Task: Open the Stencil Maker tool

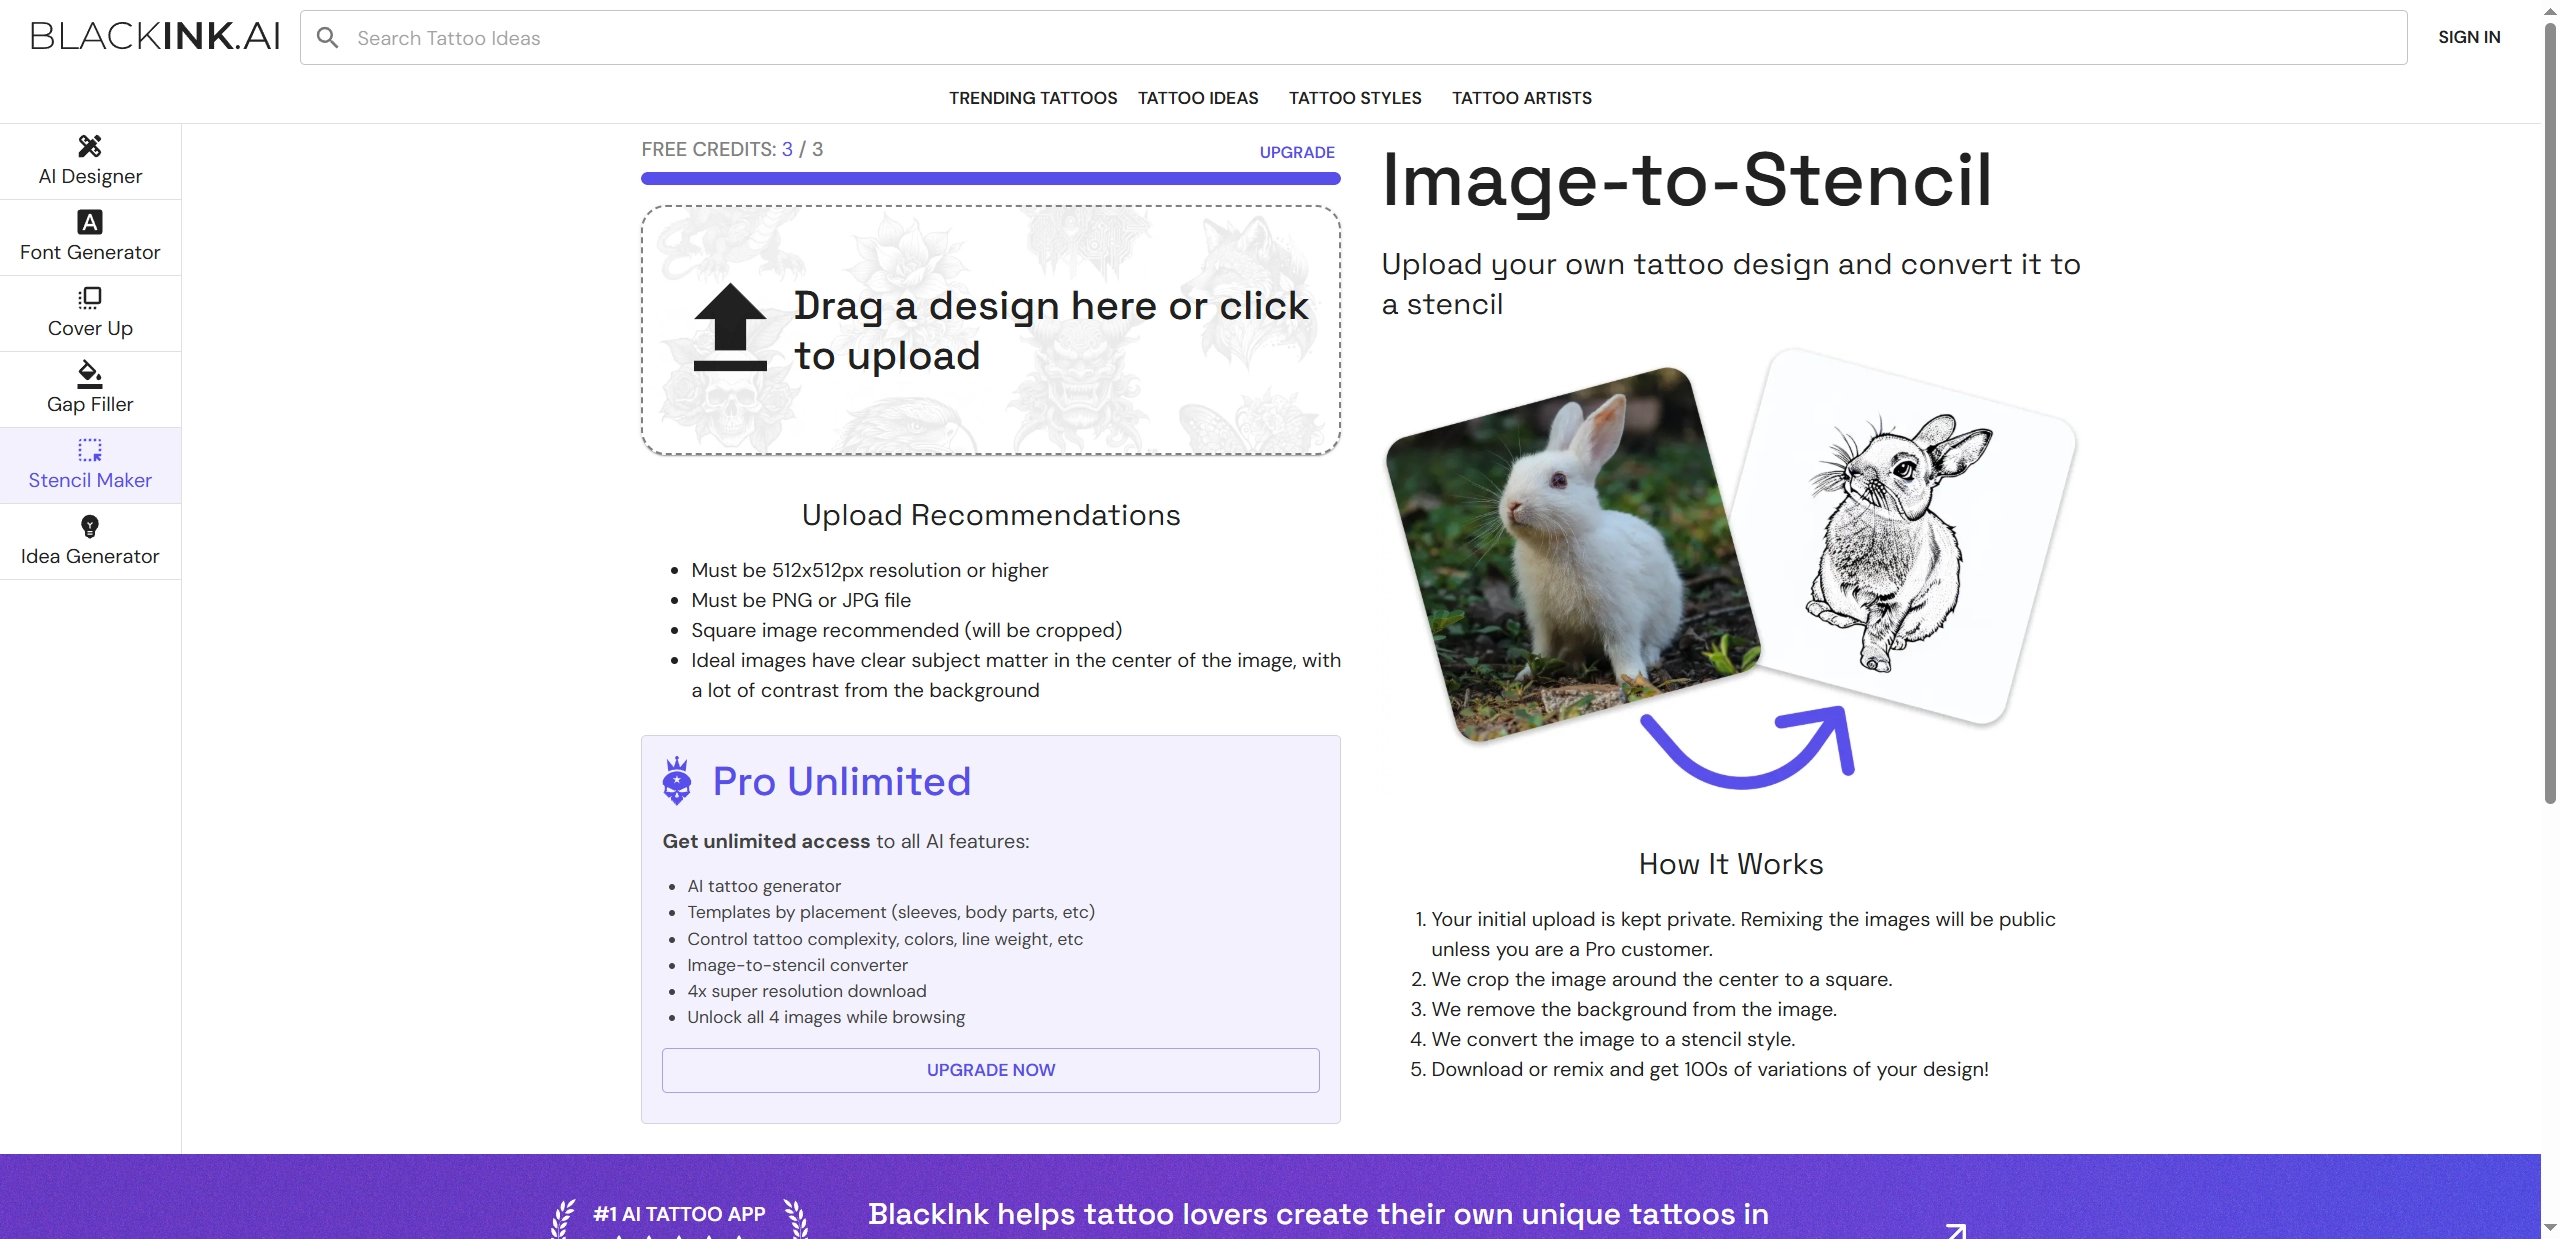Action: pos(89,464)
